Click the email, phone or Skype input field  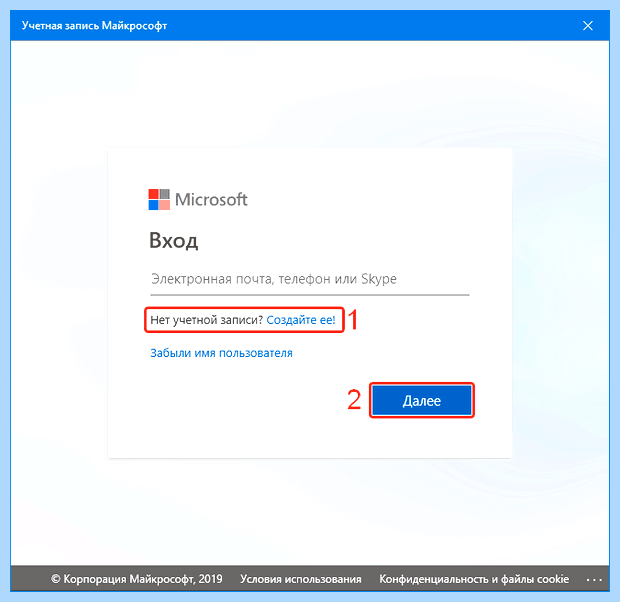coord(310,280)
